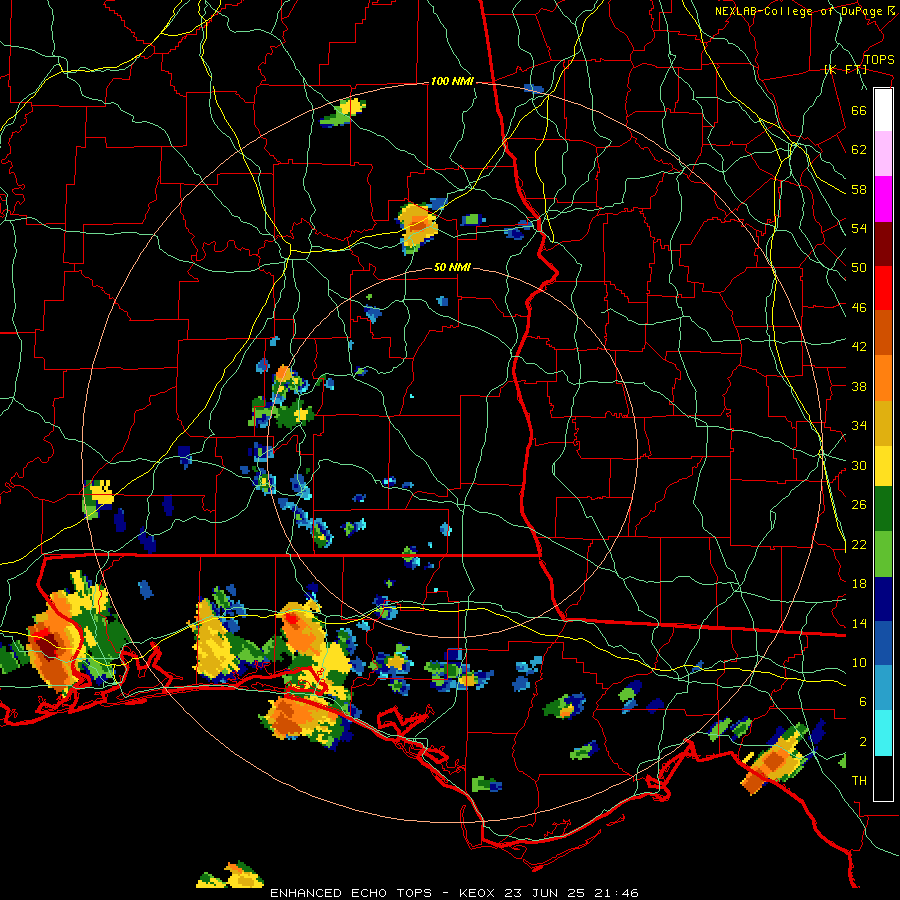Click the legend value "38"
This screenshot has width=900, height=900.
coord(859,386)
